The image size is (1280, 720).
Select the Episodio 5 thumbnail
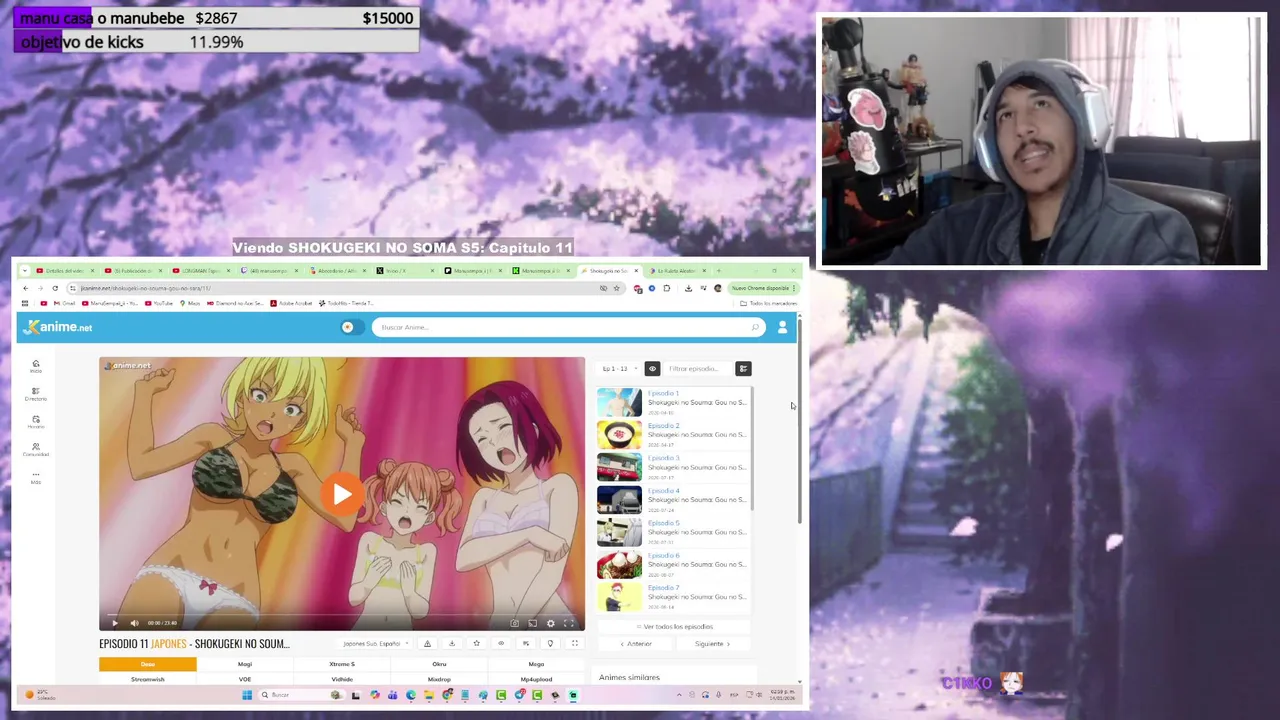tap(619, 532)
